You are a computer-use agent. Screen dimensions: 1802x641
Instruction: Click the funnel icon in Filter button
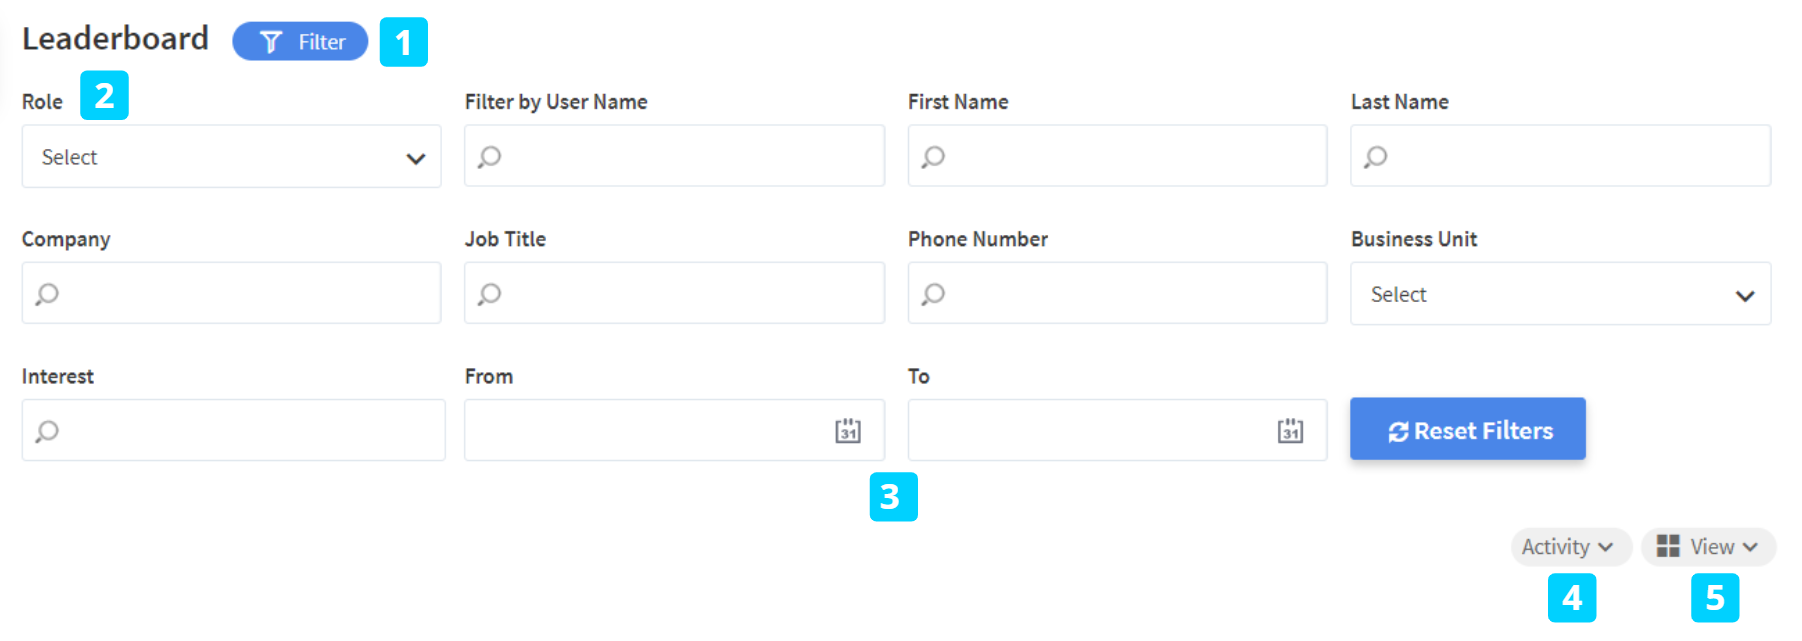[x=270, y=42]
